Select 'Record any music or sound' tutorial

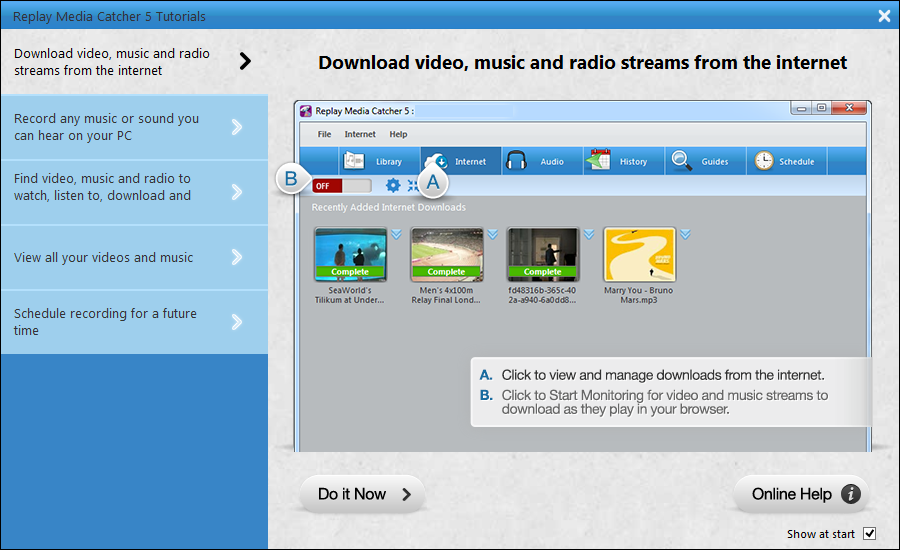point(134,127)
